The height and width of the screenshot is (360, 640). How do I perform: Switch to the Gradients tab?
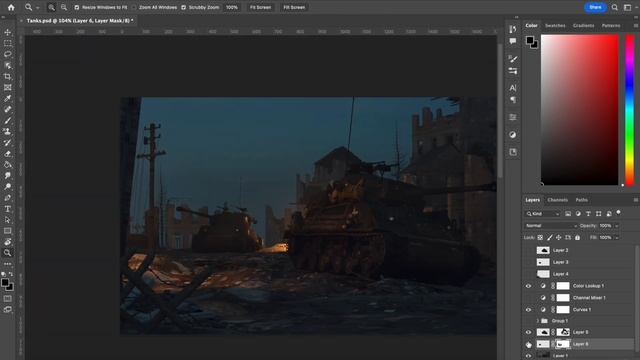tap(583, 25)
